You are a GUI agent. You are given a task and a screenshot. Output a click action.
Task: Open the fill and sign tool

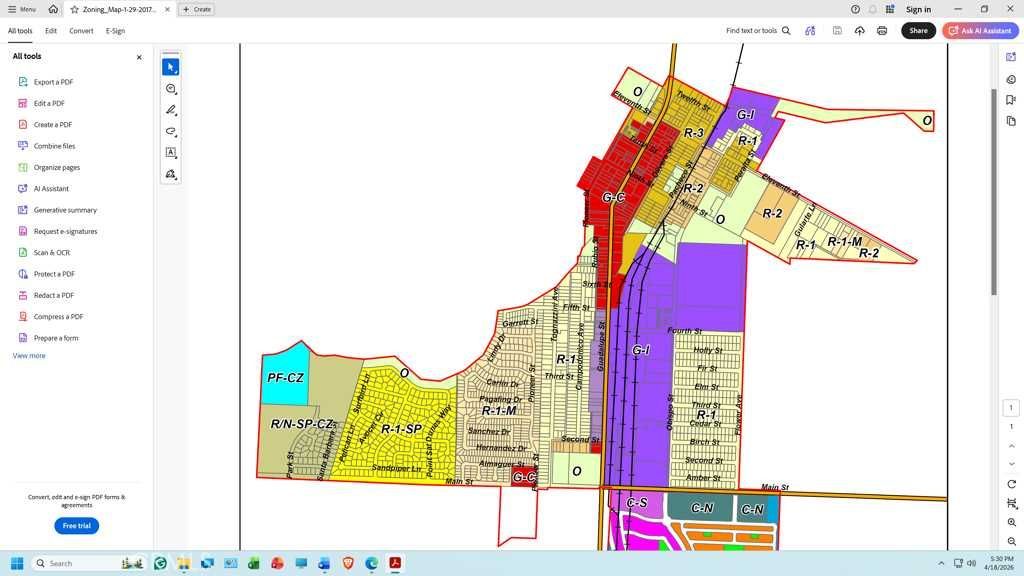pos(171,174)
